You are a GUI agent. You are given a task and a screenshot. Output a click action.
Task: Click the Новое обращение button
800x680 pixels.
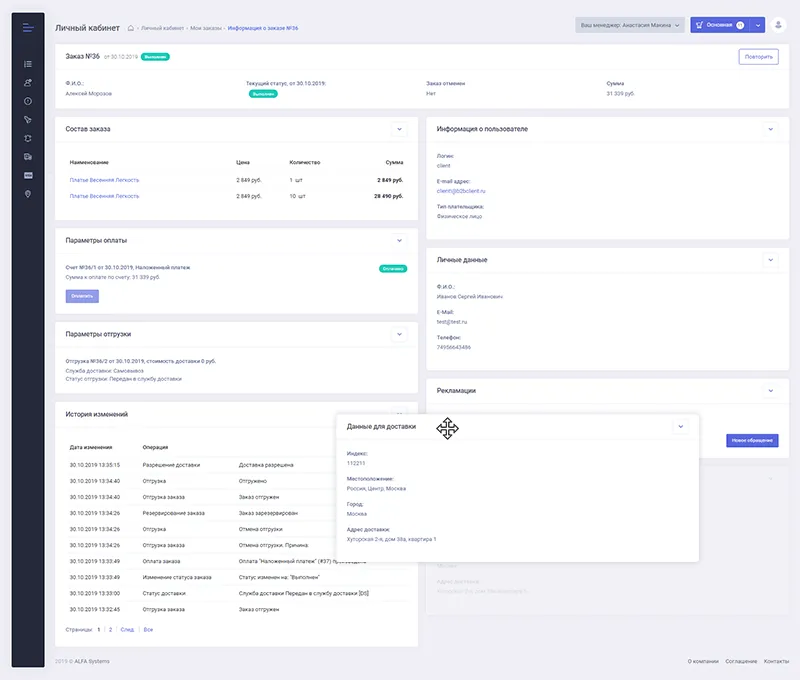[752, 440]
